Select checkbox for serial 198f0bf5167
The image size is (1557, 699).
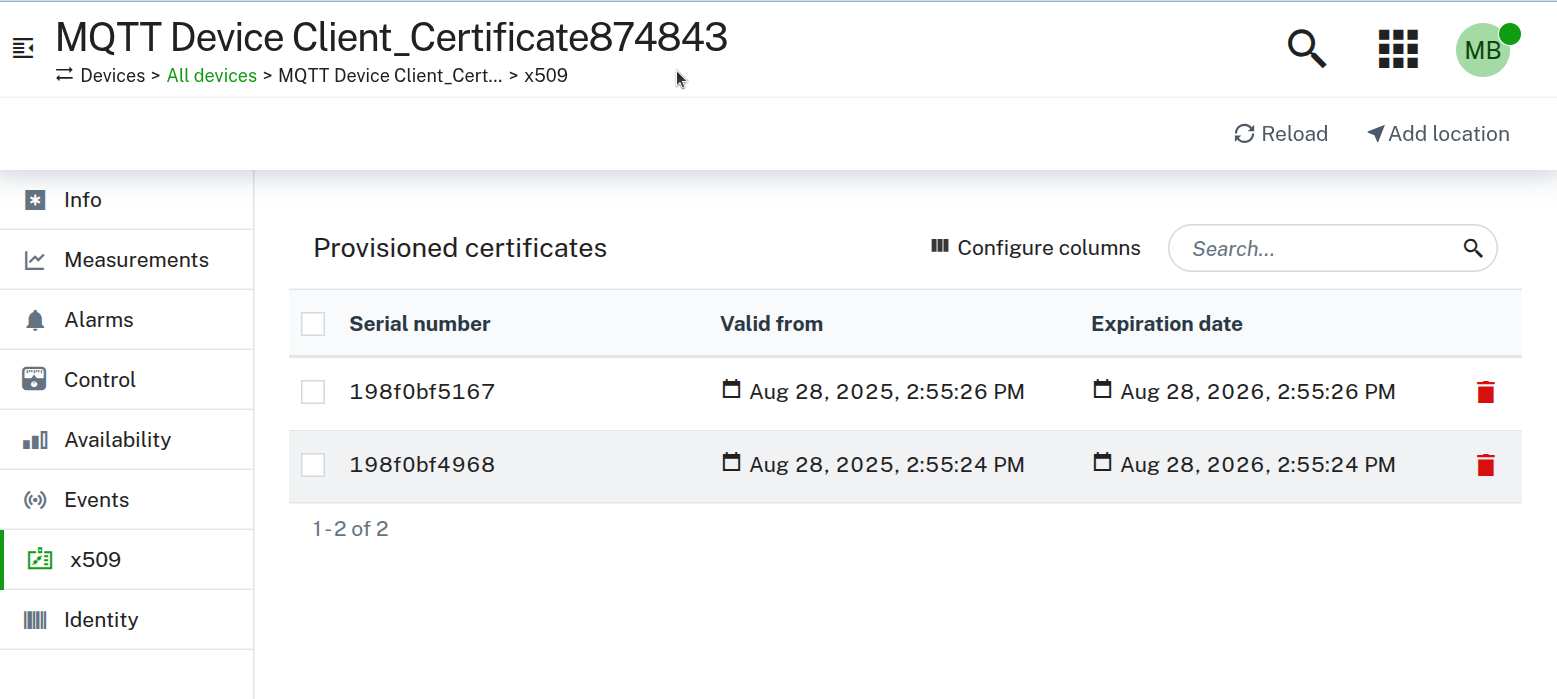click(313, 392)
